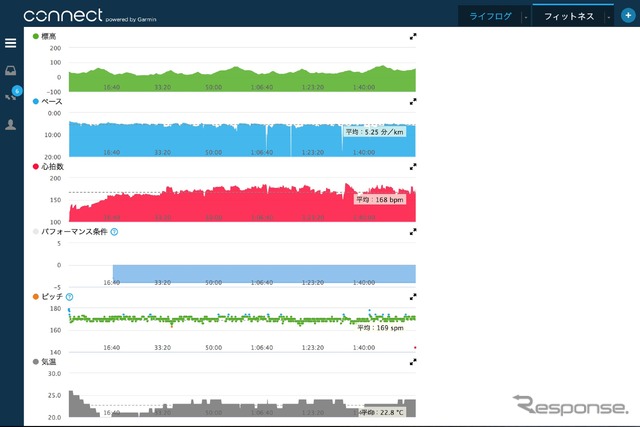
Task: Expand the ペース pace chart
Action: [413, 101]
